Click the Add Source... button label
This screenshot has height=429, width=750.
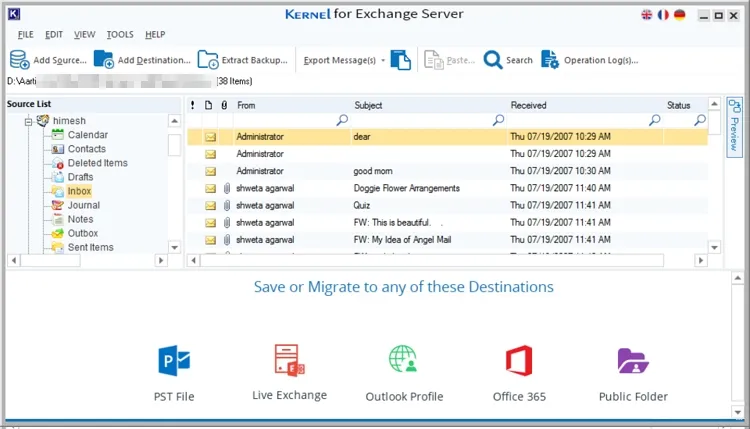tap(60, 60)
